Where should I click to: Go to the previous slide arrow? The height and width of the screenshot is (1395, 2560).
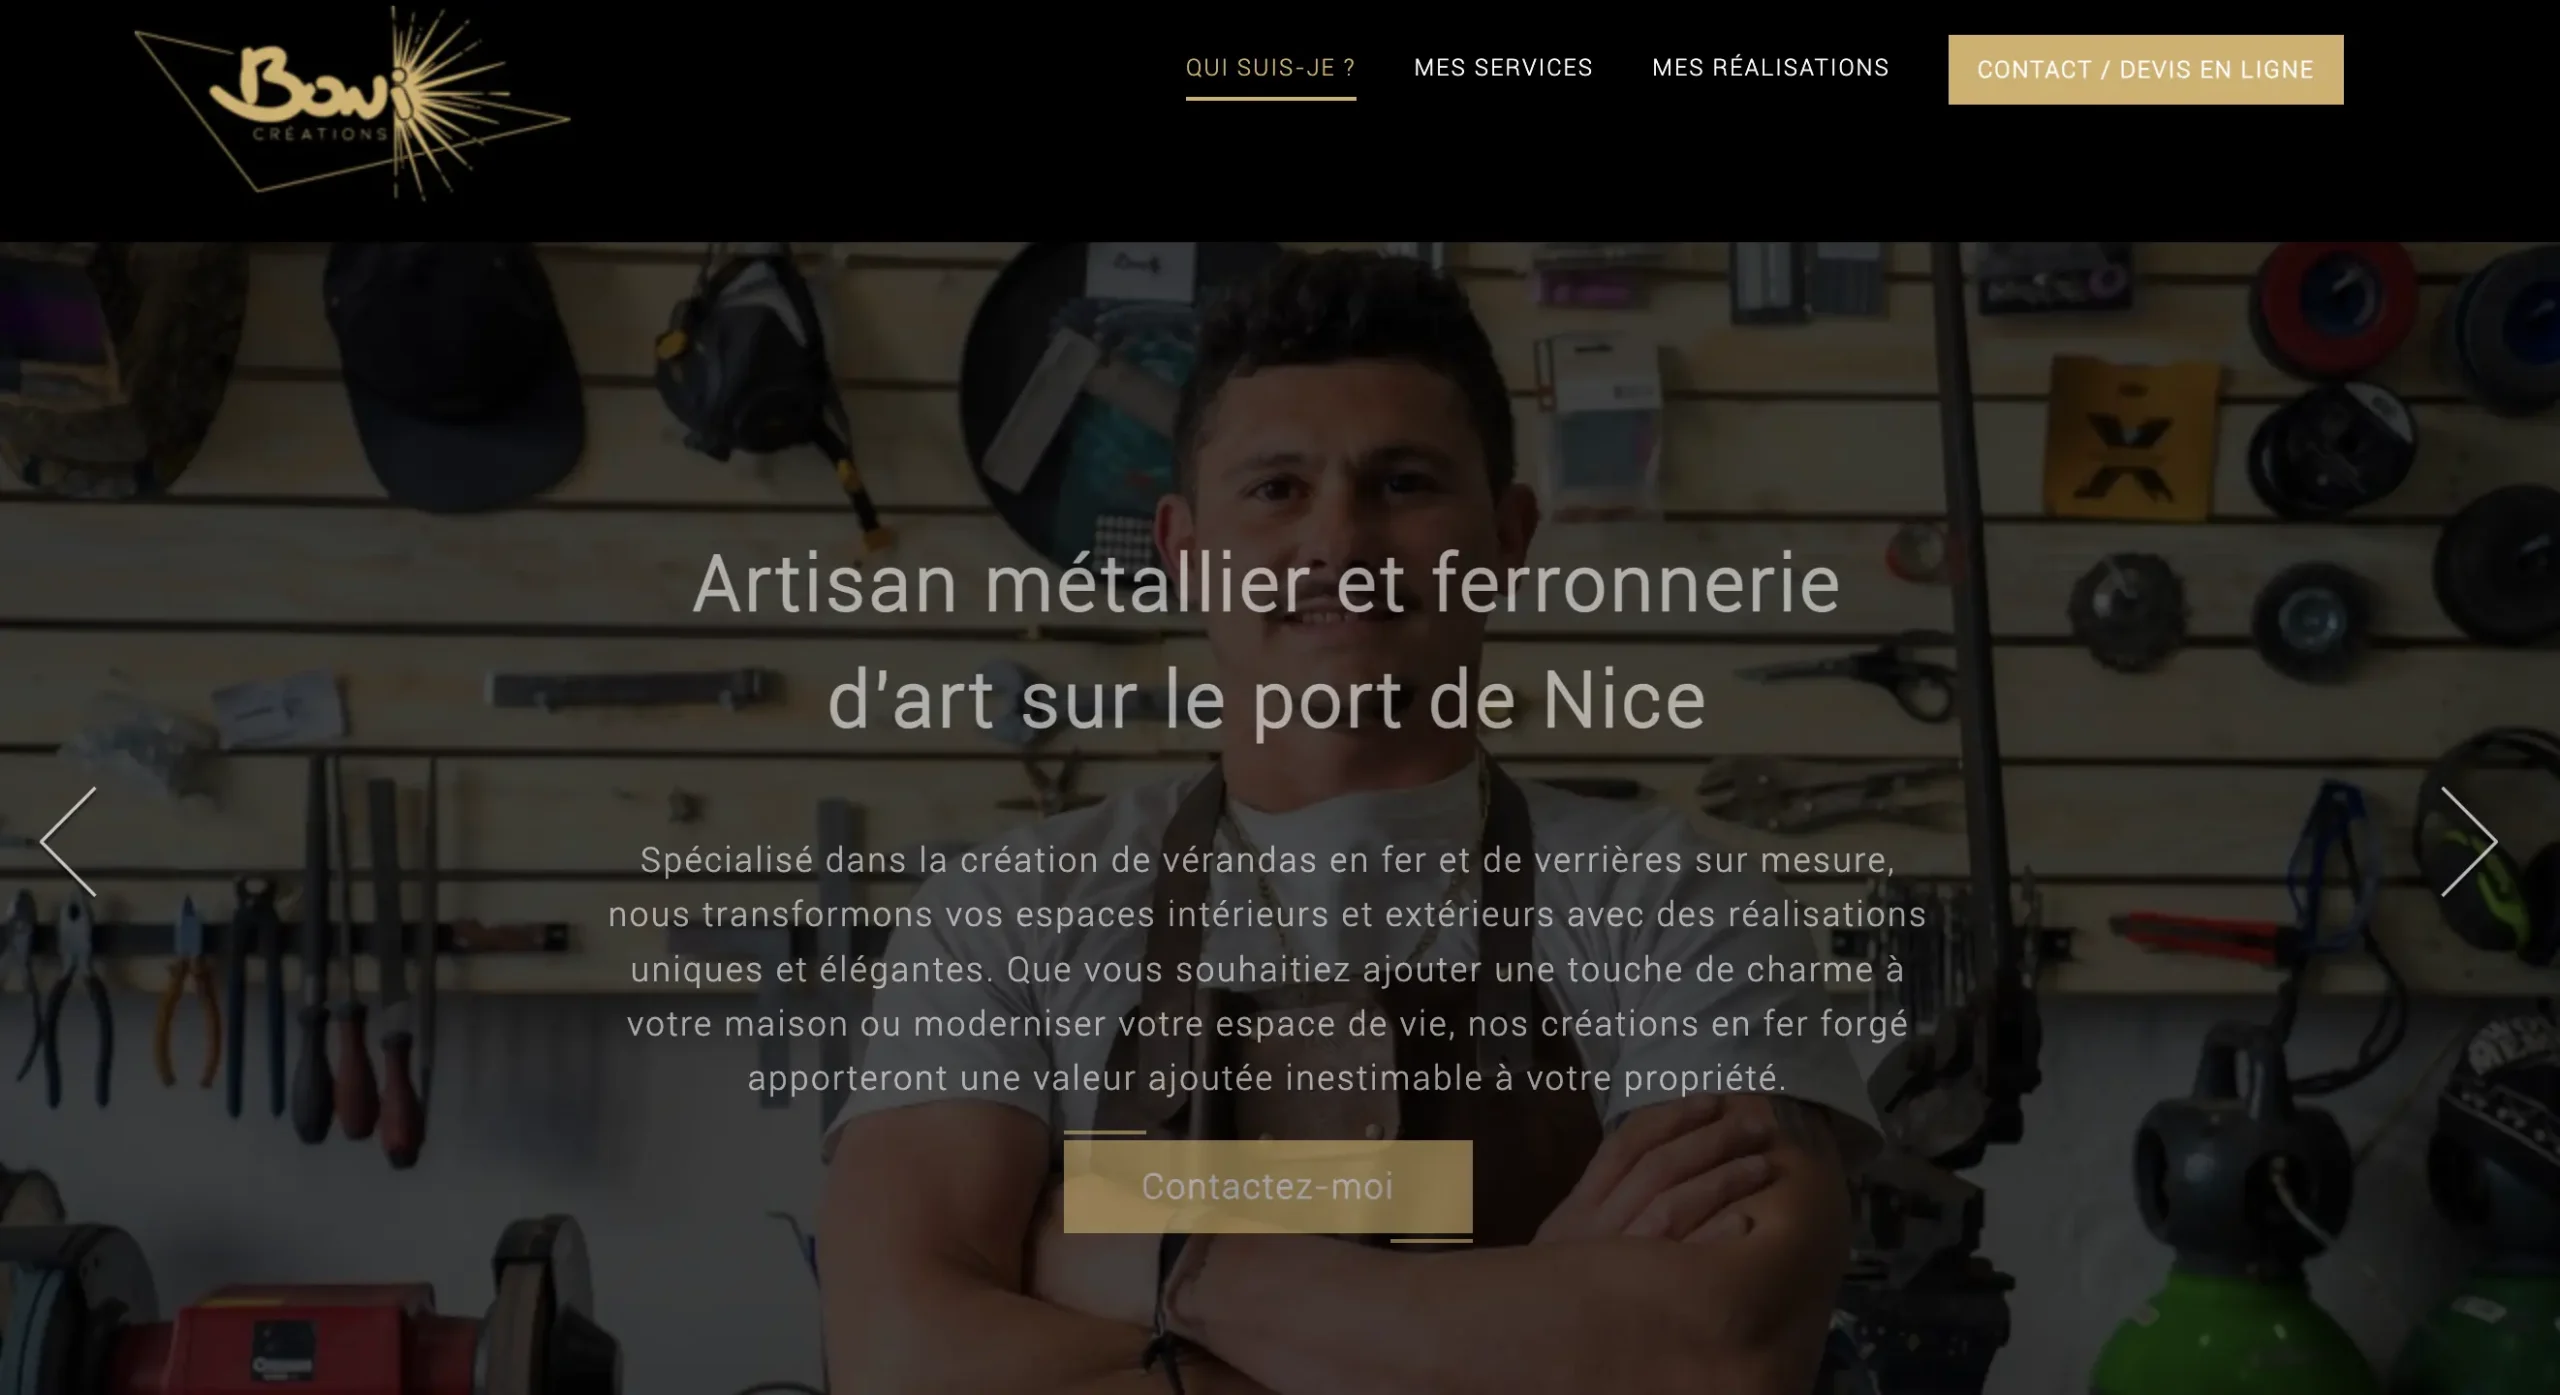tap(68, 841)
